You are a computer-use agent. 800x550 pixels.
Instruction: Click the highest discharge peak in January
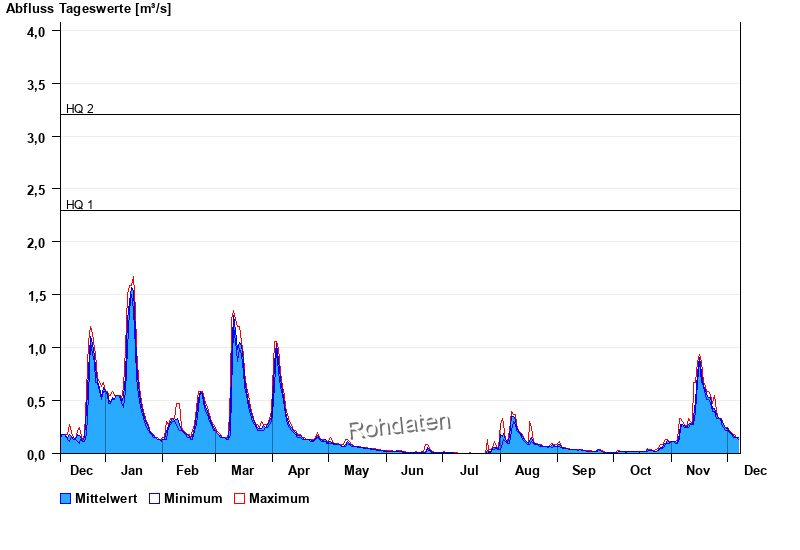point(133,280)
